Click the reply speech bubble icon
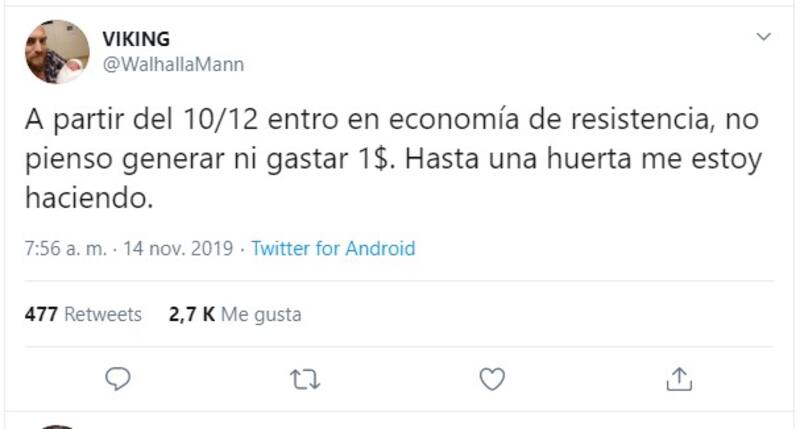800x429 pixels. (119, 378)
